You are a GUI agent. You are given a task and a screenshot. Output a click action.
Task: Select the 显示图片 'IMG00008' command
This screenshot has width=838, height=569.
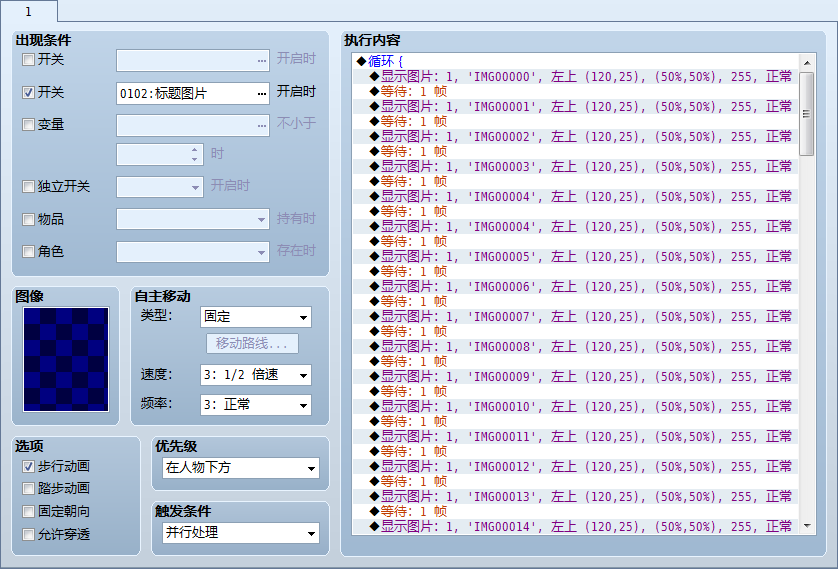[576, 346]
